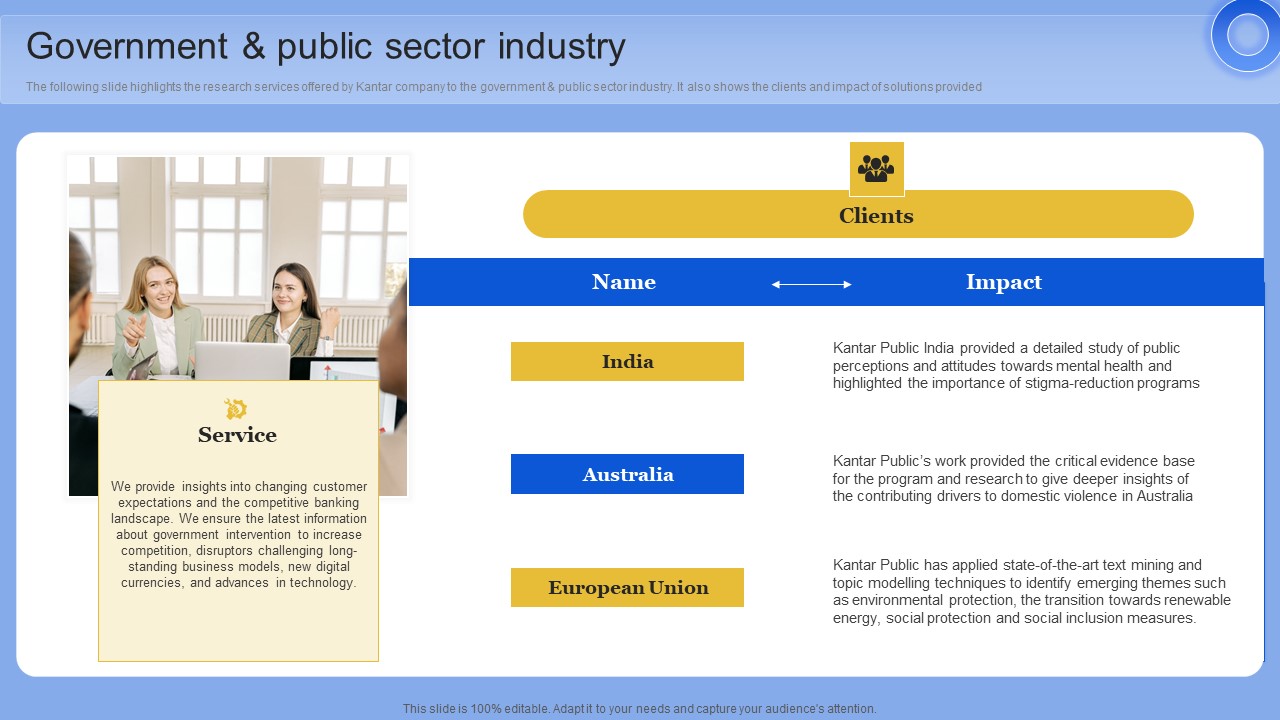Click the footer note 'This slide is 100% editable'
The height and width of the screenshot is (720, 1280).
coord(640,708)
